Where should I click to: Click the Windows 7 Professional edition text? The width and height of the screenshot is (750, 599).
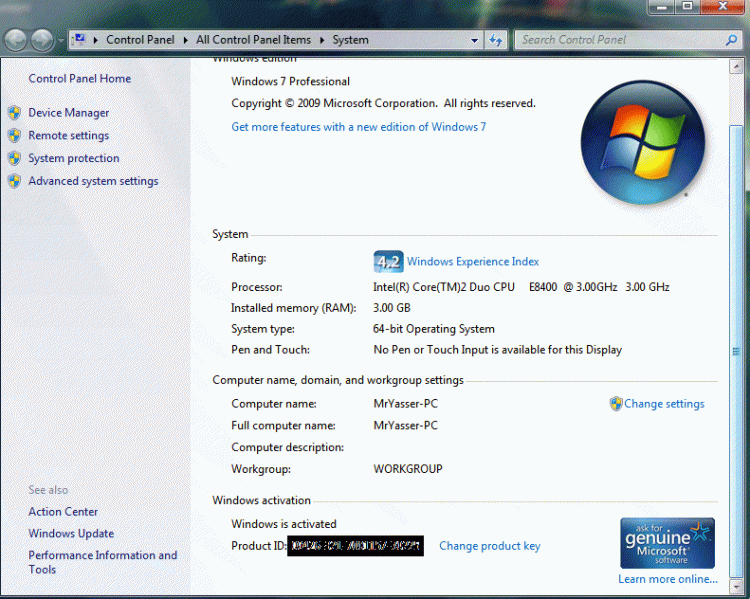tap(290, 81)
